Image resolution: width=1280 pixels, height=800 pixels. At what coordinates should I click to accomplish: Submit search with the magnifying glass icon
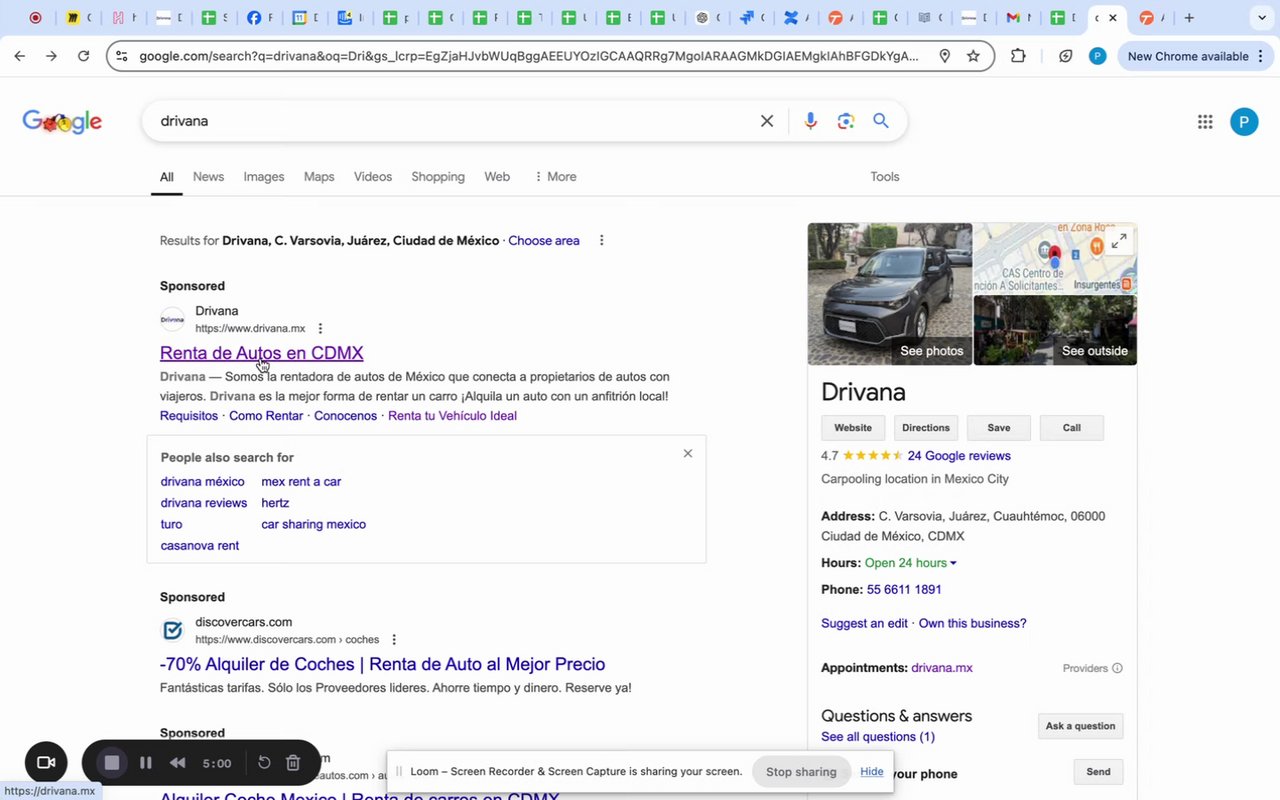(881, 121)
